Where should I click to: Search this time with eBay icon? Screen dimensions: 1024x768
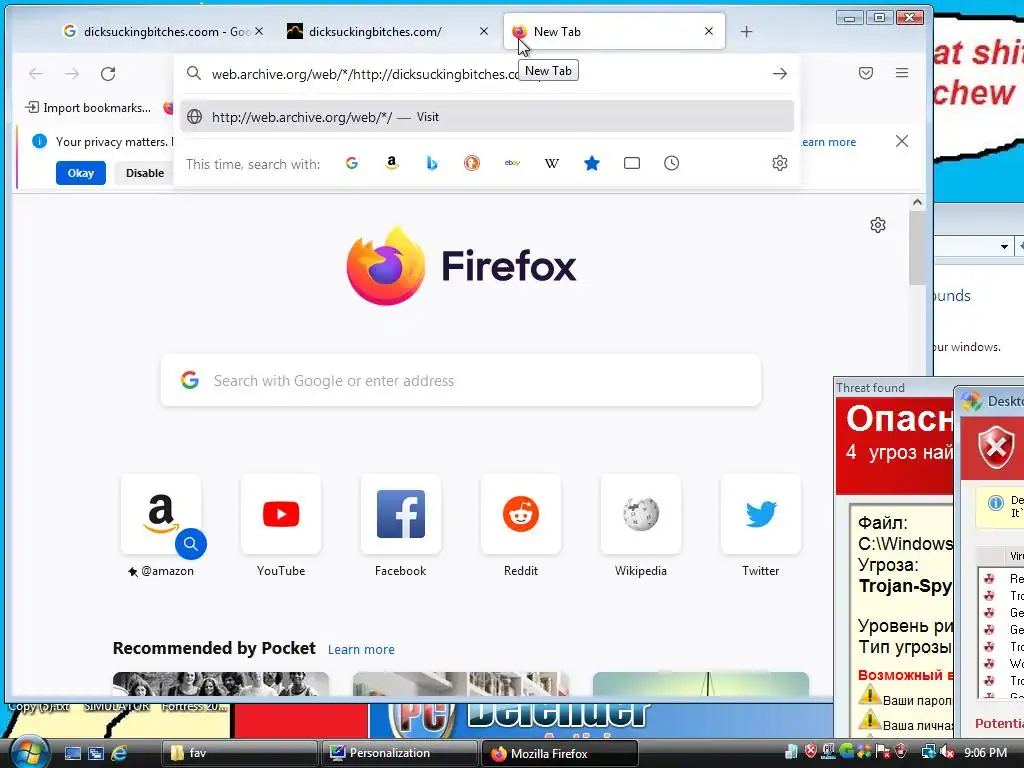click(512, 163)
